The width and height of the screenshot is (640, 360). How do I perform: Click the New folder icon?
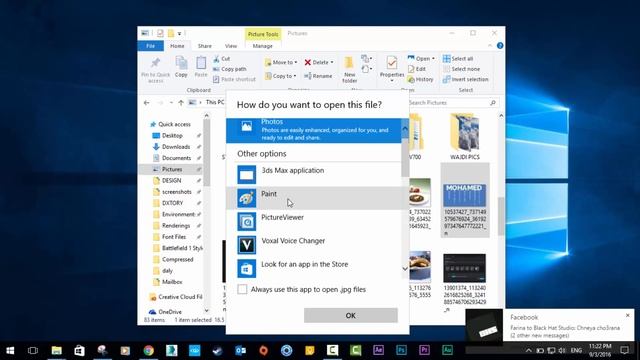point(349,70)
